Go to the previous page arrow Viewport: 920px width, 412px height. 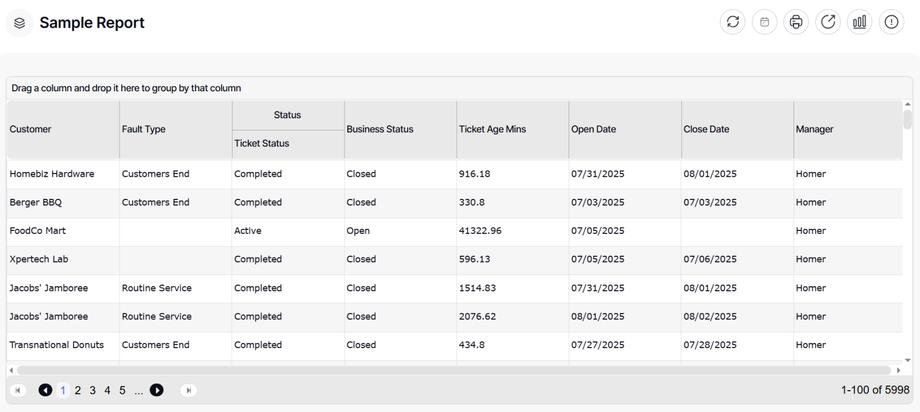coord(45,390)
